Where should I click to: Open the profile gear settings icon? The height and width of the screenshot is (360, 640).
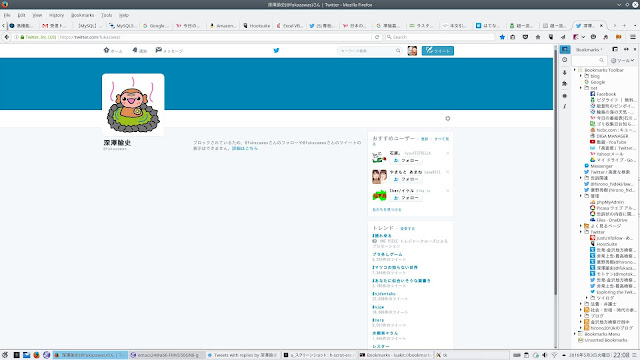point(448,118)
